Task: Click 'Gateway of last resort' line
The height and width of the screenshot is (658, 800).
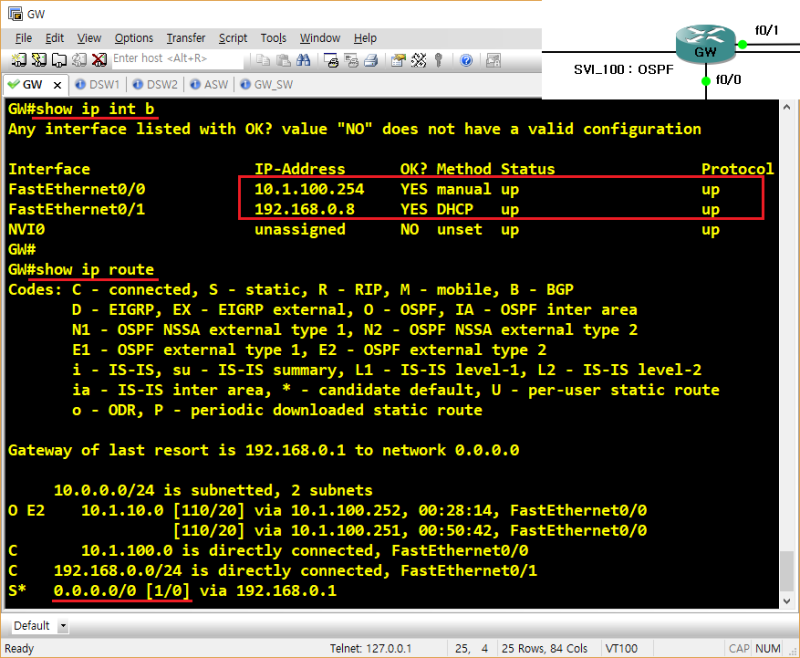Action: pyautogui.click(x=263, y=450)
